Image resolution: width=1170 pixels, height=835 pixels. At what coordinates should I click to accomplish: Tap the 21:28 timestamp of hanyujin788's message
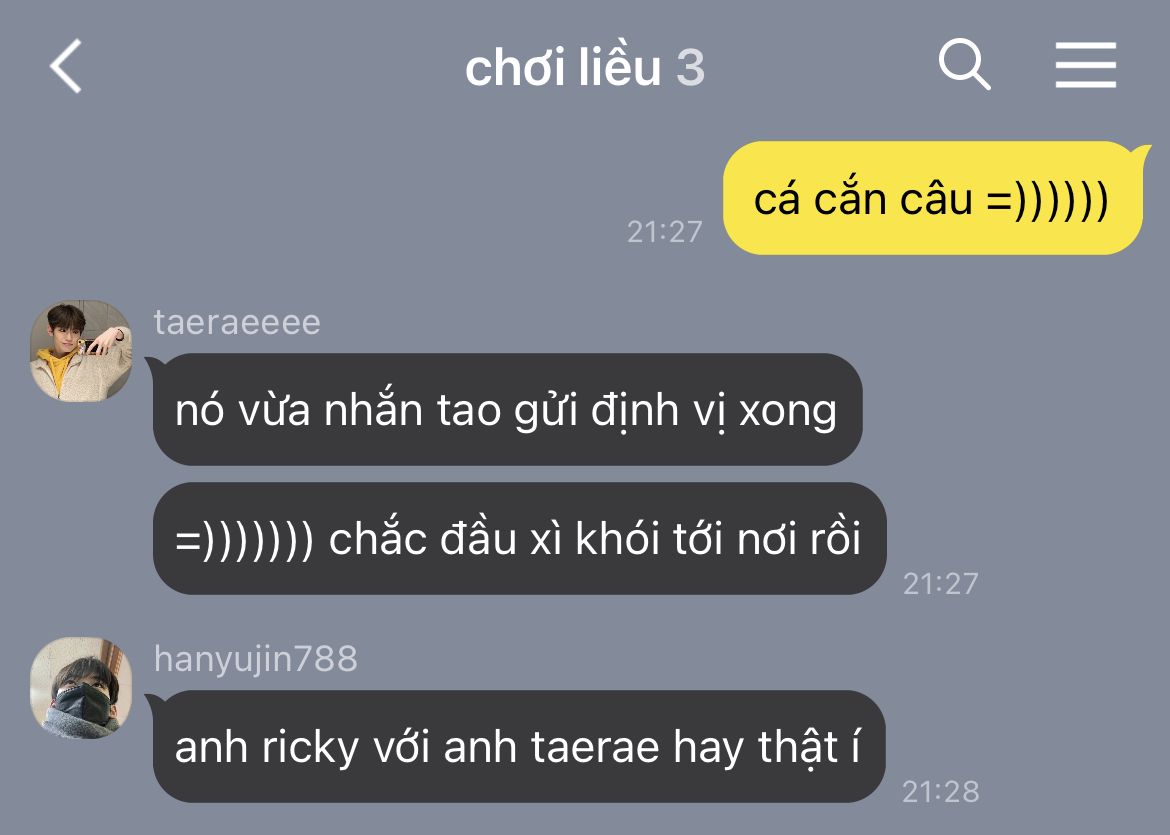click(x=940, y=792)
